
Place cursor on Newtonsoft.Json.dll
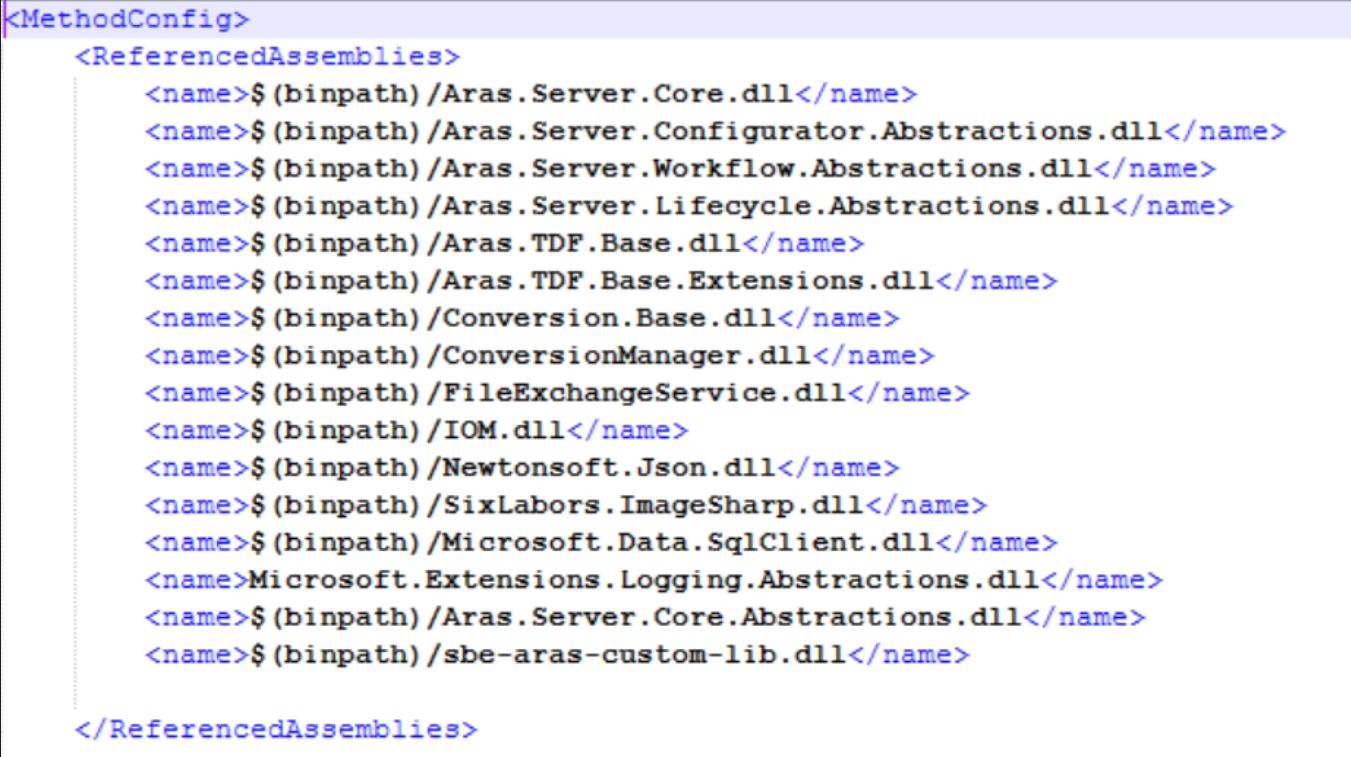(608, 467)
